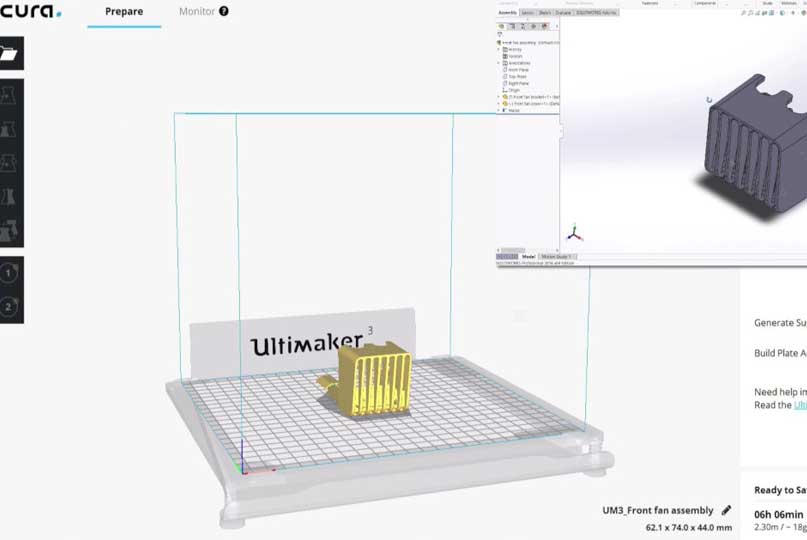The width and height of the screenshot is (807, 540).
Task: Open the Layout tab in SolidWorks
Action: 528,12
